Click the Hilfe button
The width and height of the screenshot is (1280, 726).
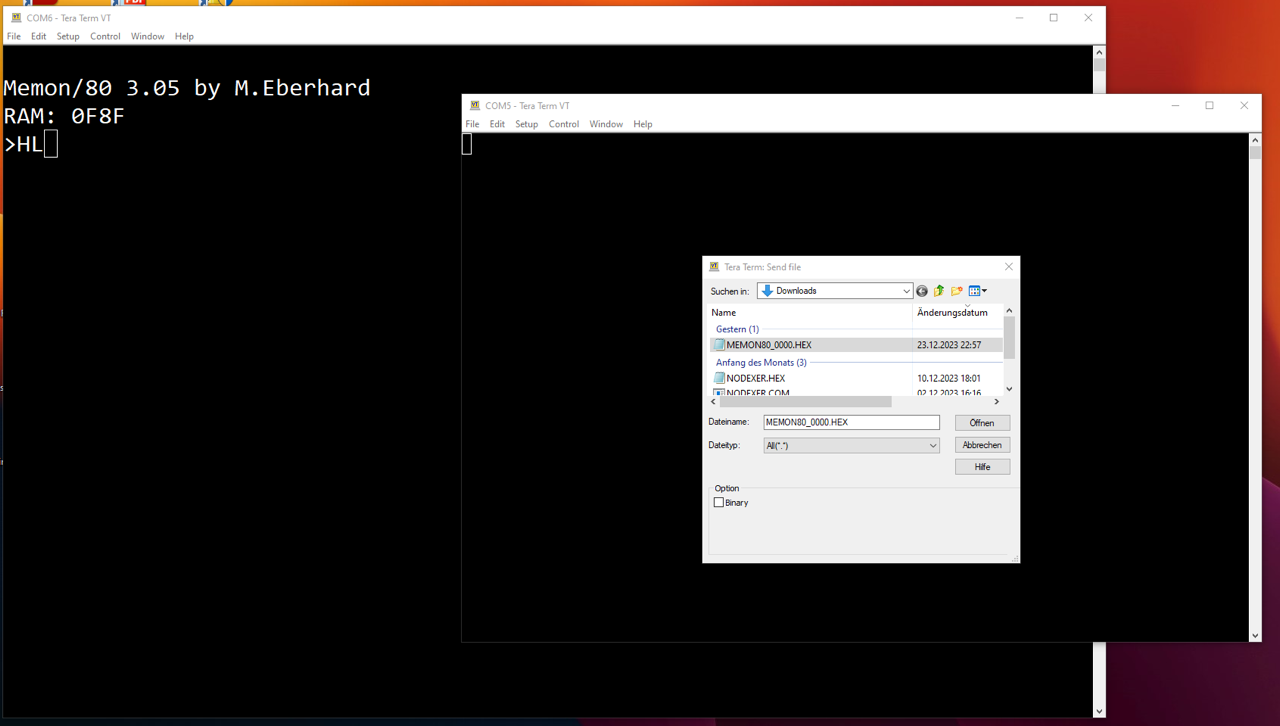coord(982,467)
